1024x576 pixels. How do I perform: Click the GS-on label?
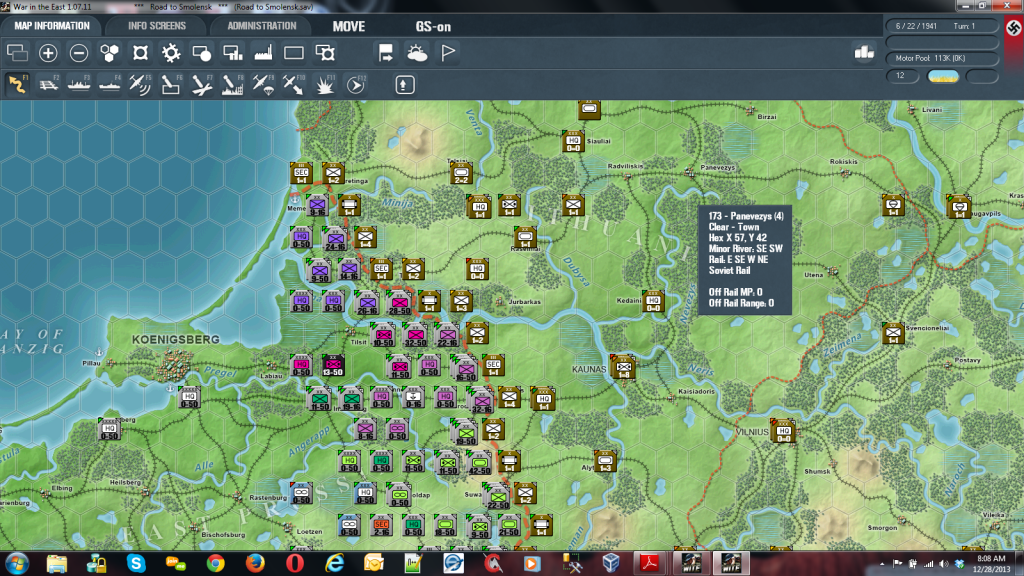click(x=433, y=27)
